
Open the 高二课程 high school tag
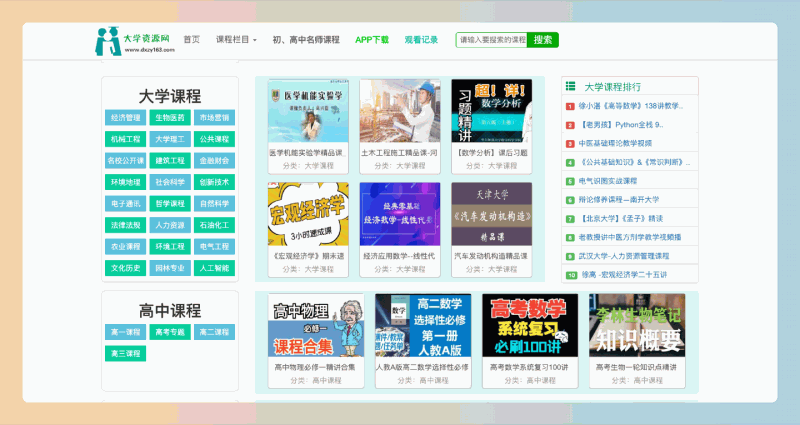point(214,332)
